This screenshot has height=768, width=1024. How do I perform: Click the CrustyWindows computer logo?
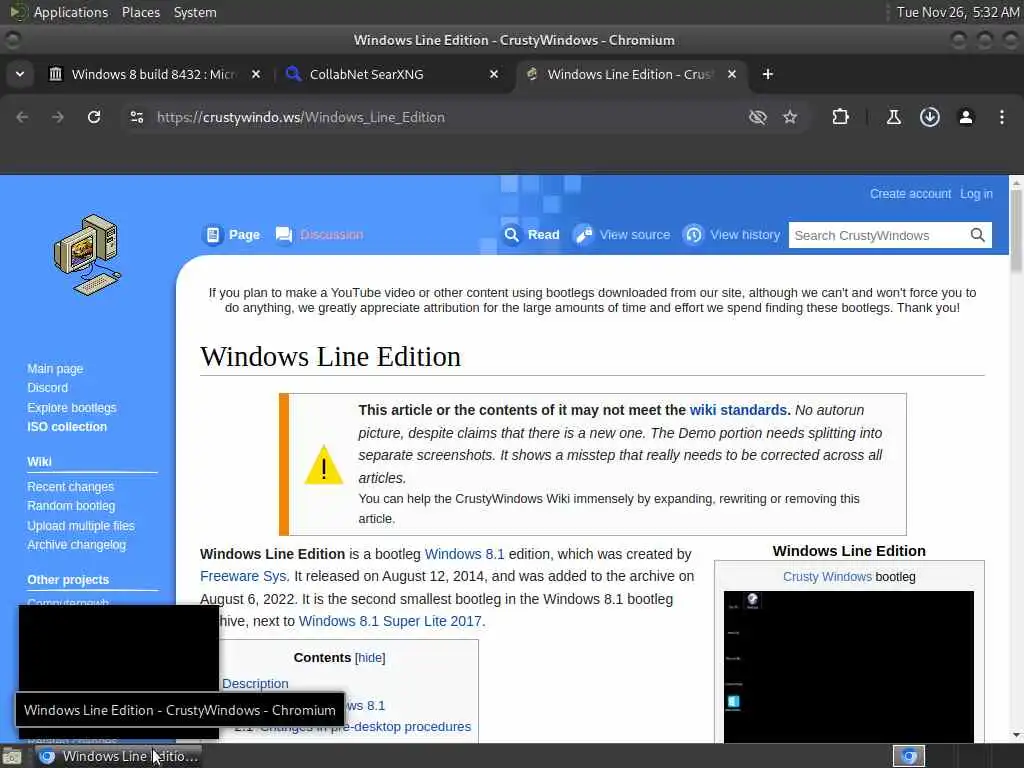(88, 255)
